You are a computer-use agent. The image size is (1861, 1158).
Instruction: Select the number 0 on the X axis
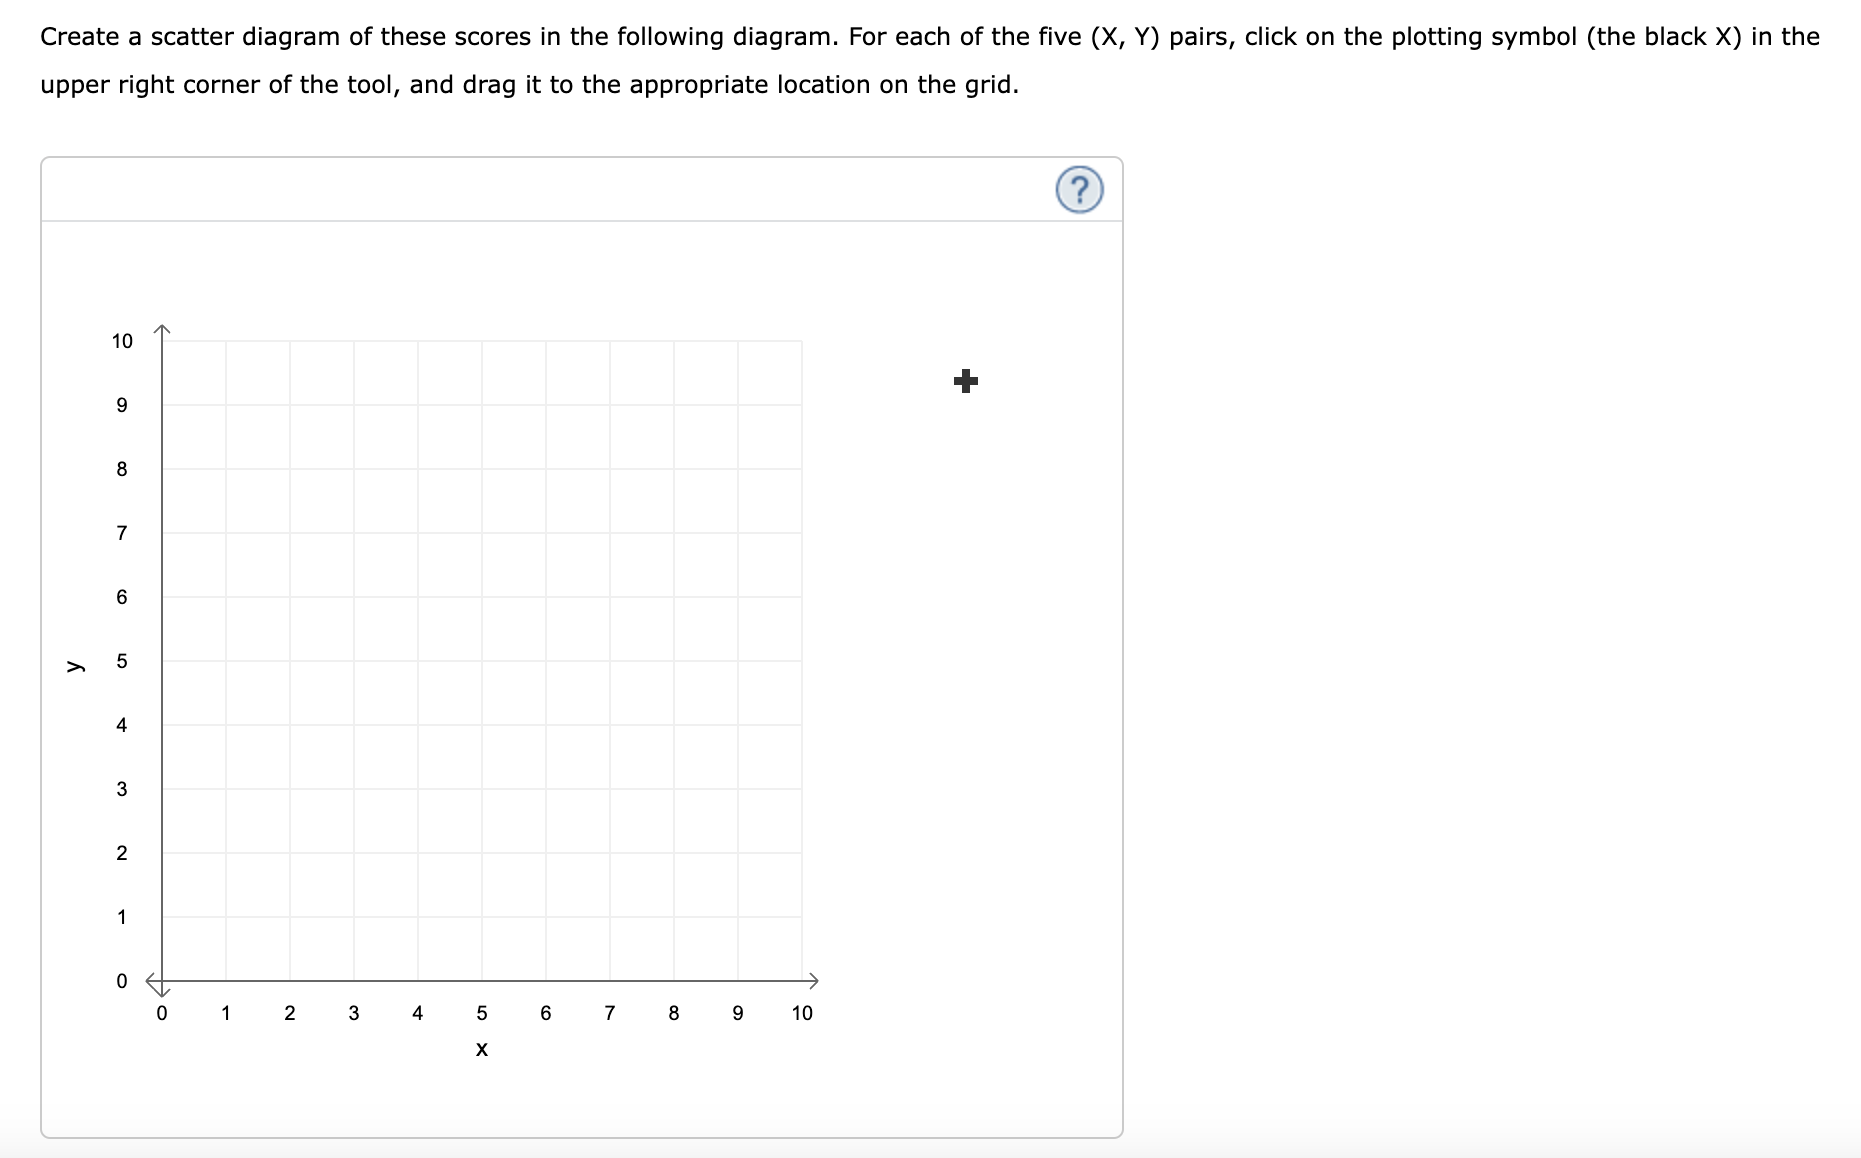(162, 1014)
